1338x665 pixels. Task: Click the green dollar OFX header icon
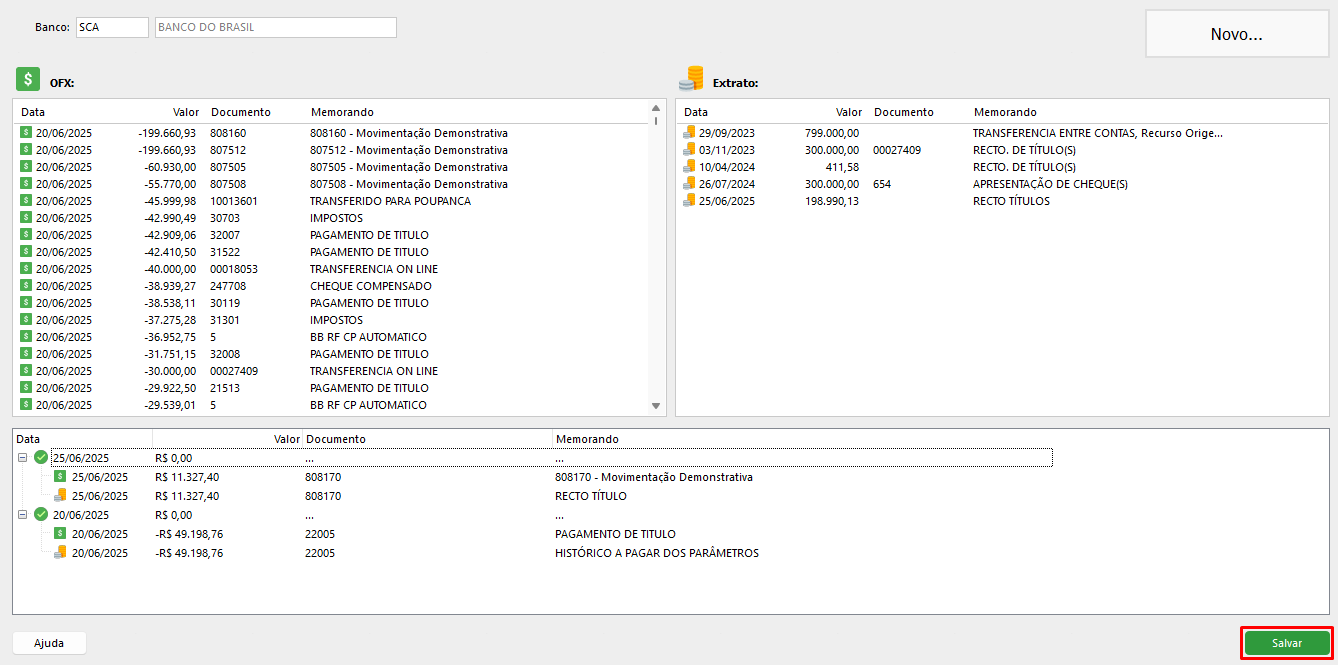point(28,80)
